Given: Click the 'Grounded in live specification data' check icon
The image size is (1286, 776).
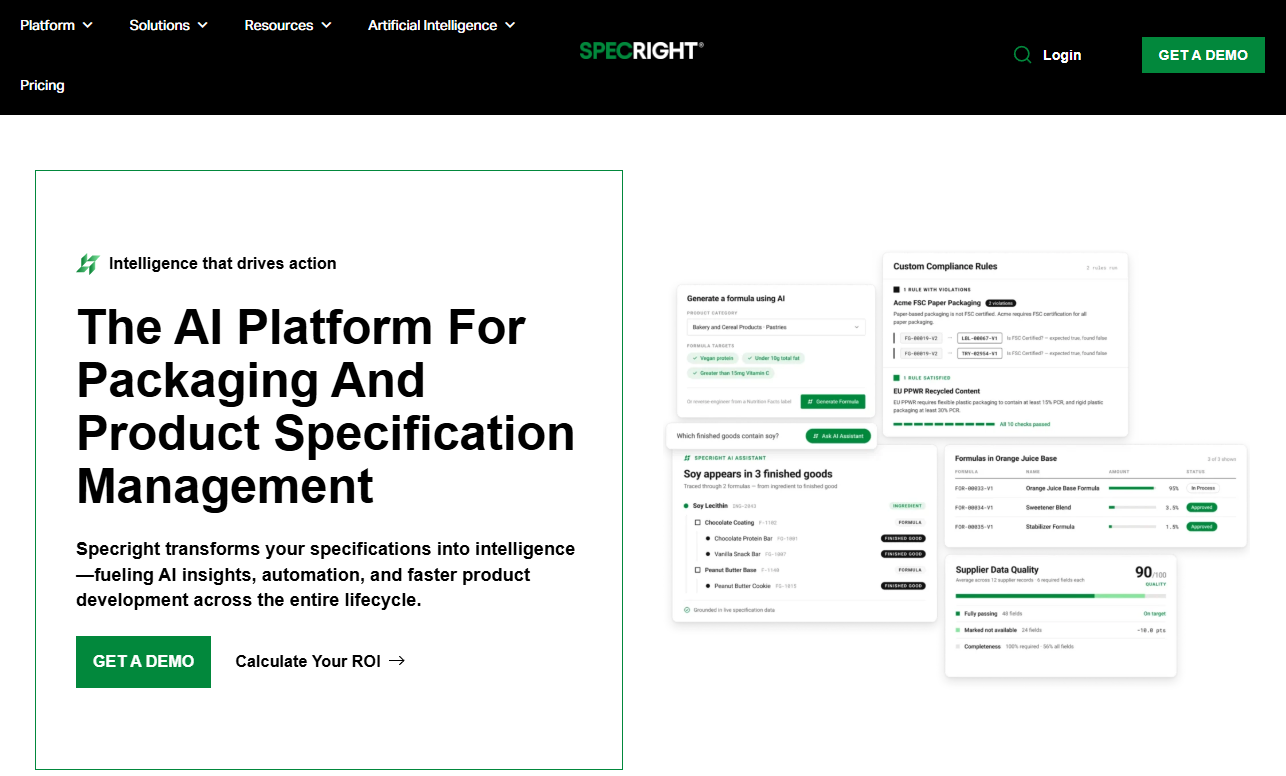Looking at the screenshot, I should pyautogui.click(x=687, y=609).
